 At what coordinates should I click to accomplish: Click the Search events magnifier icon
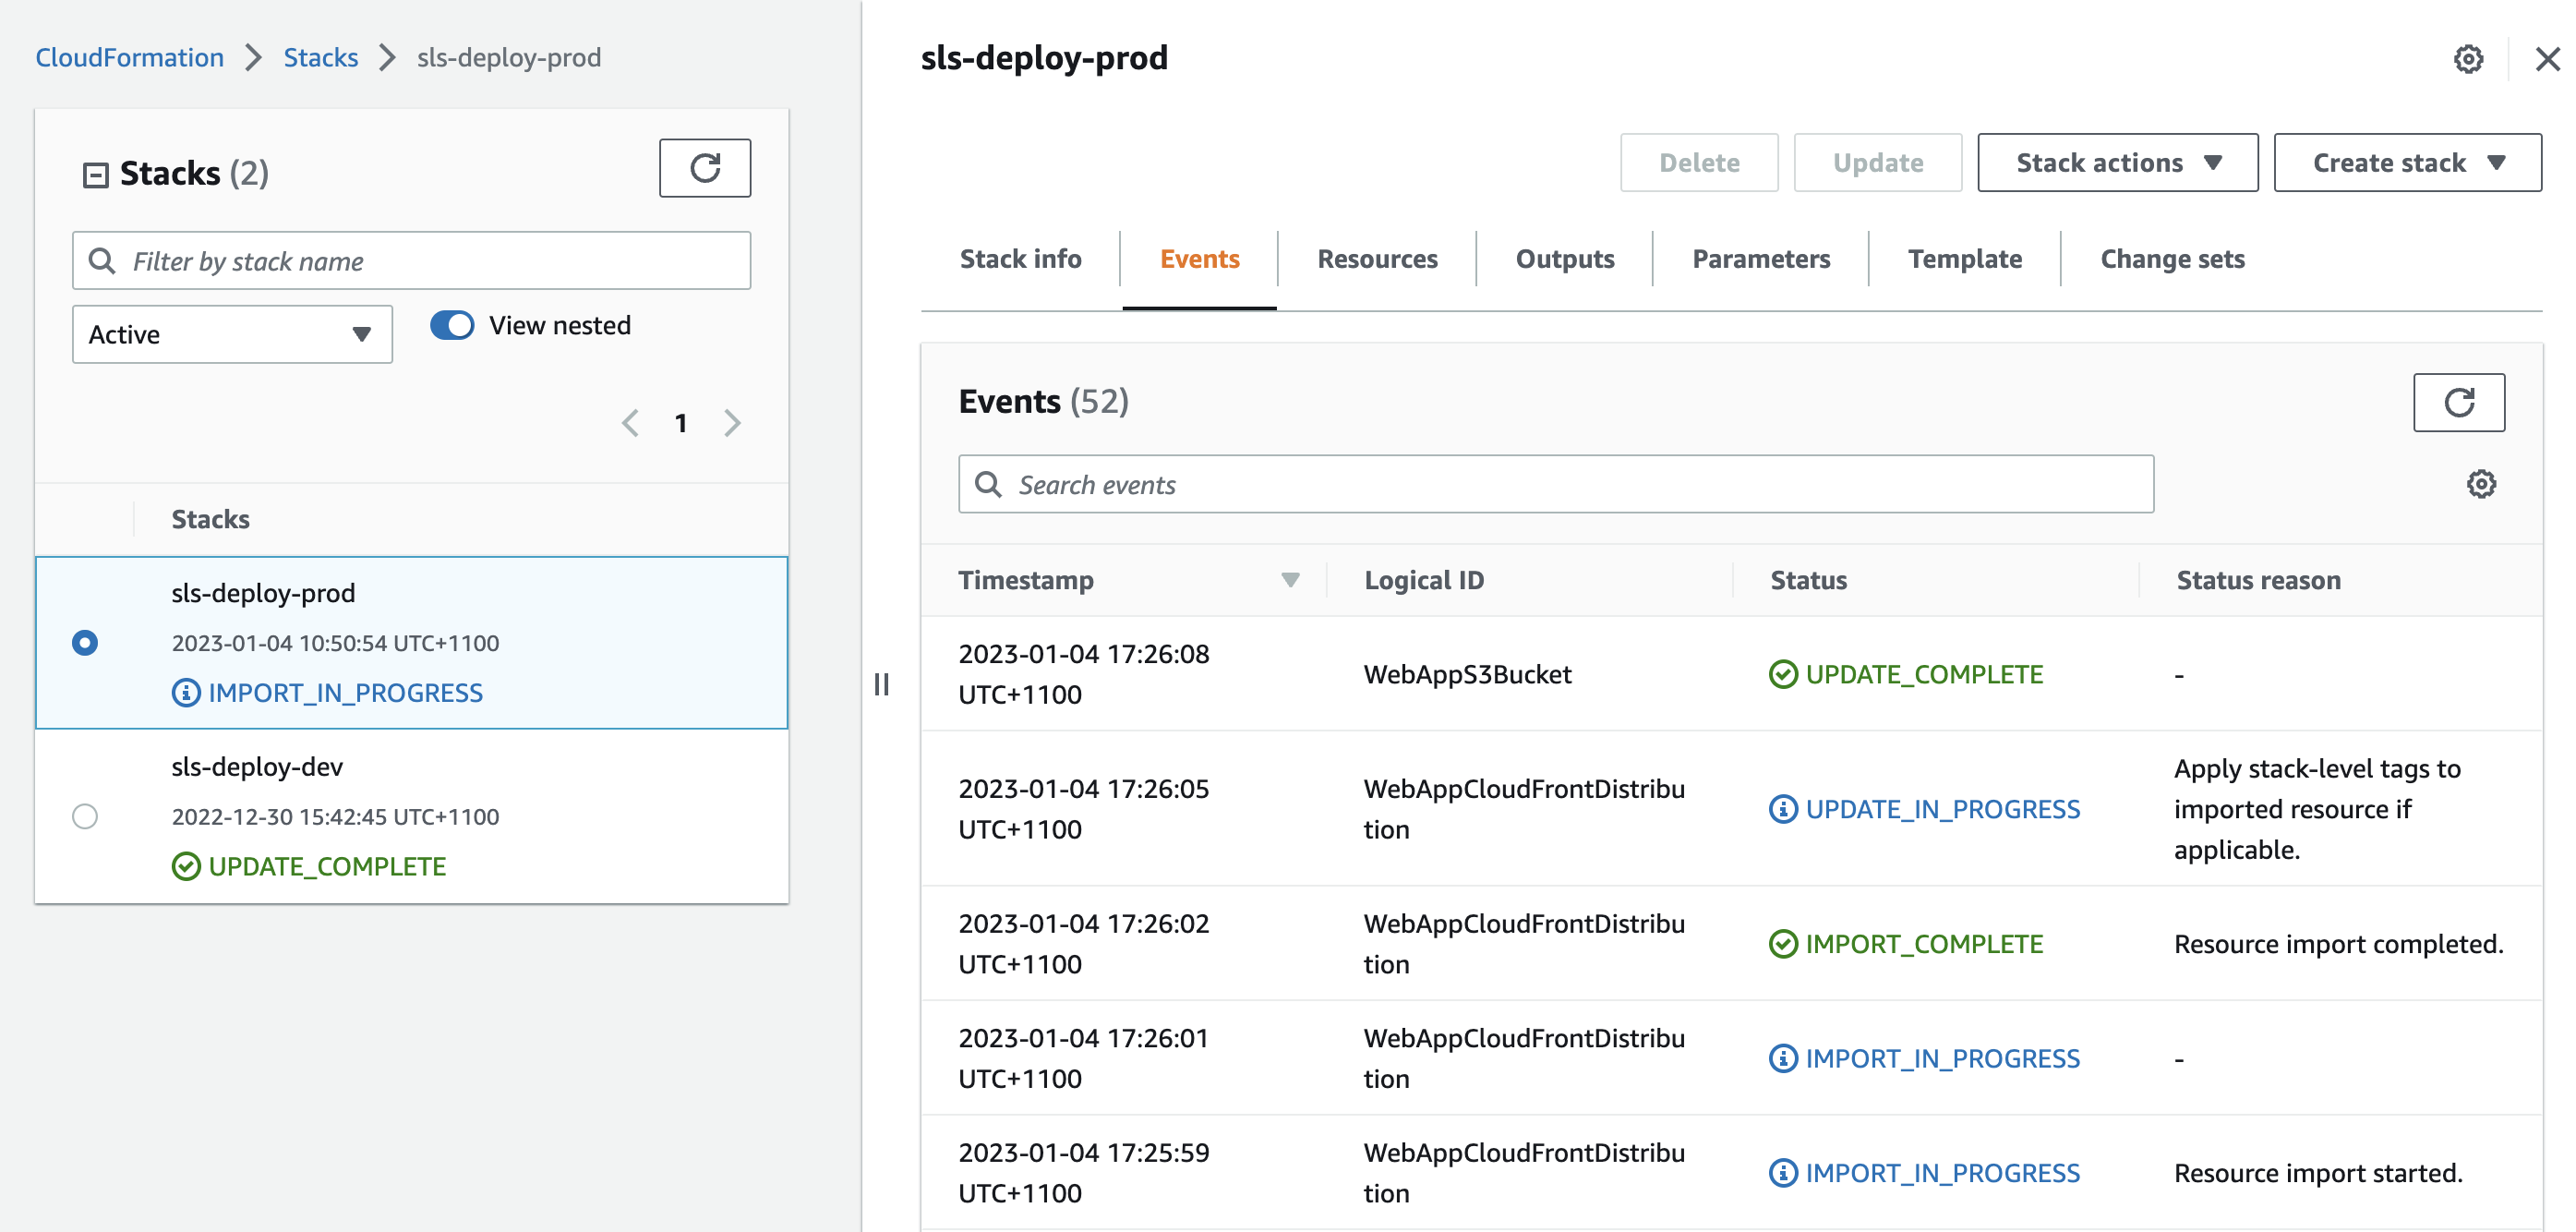coord(988,484)
